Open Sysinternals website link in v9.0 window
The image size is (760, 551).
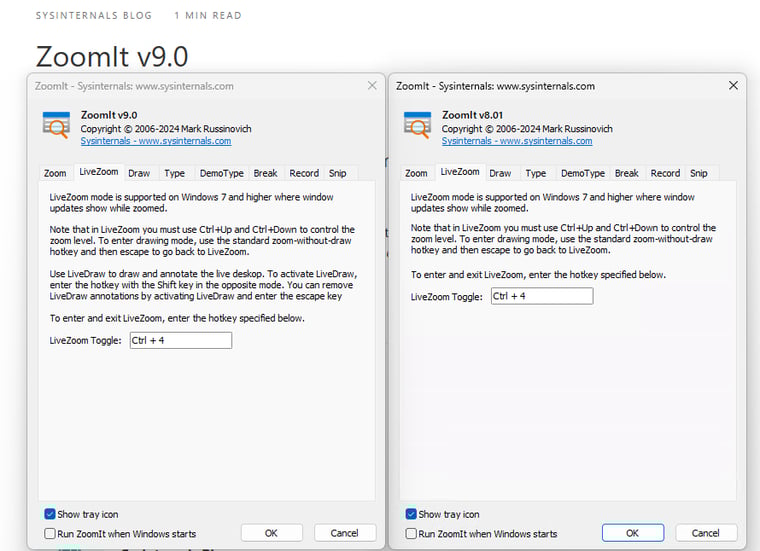coord(156,141)
